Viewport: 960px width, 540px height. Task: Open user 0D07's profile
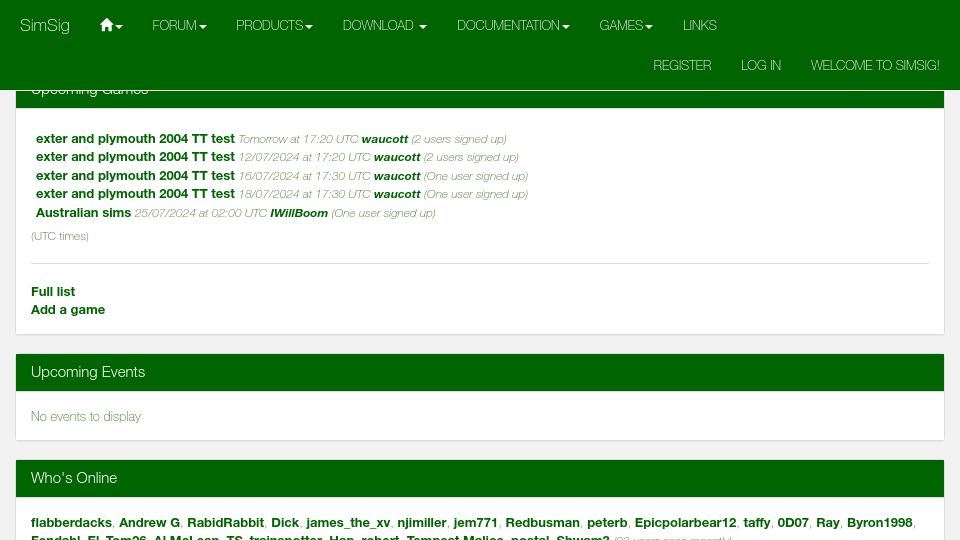[793, 523]
